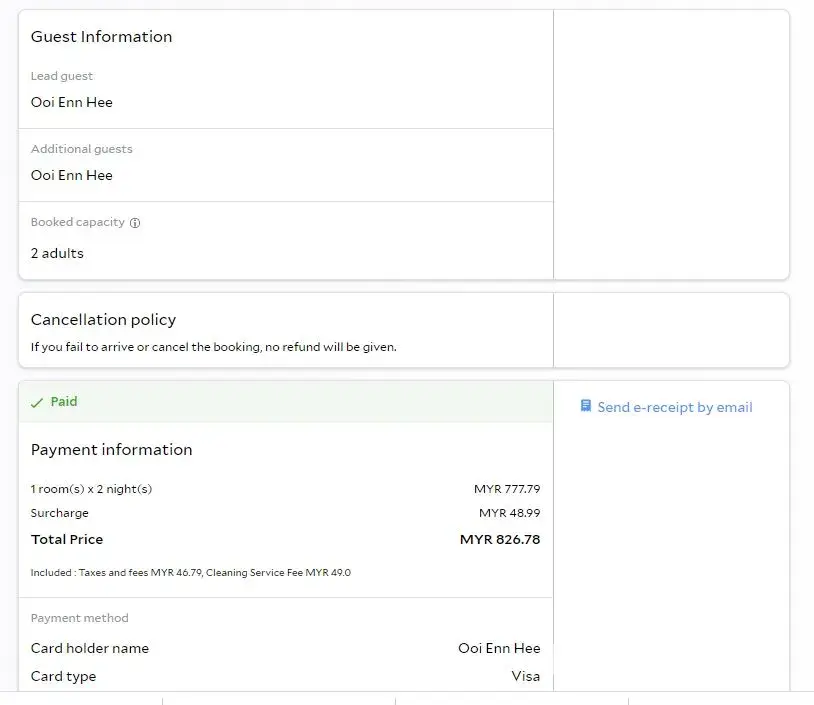Click the Booked capacity info icon
This screenshot has height=705, width=814.
tap(135, 223)
